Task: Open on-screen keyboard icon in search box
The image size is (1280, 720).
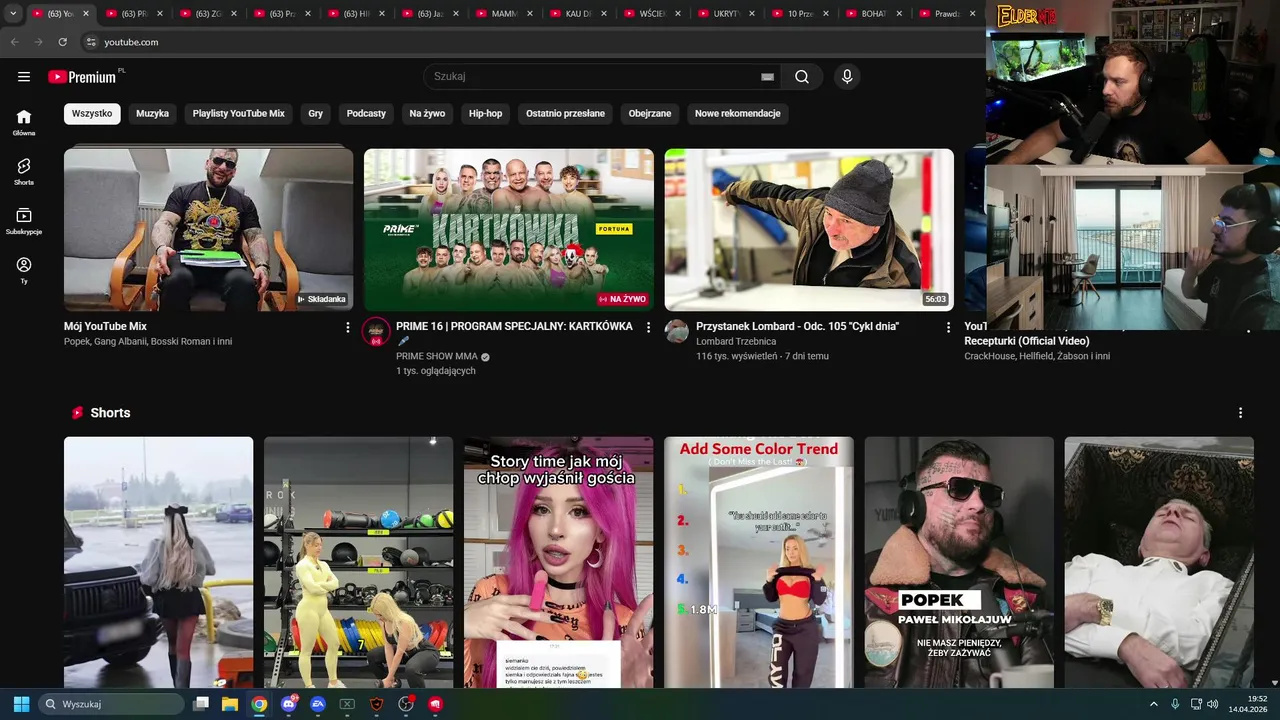Action: tap(767, 77)
